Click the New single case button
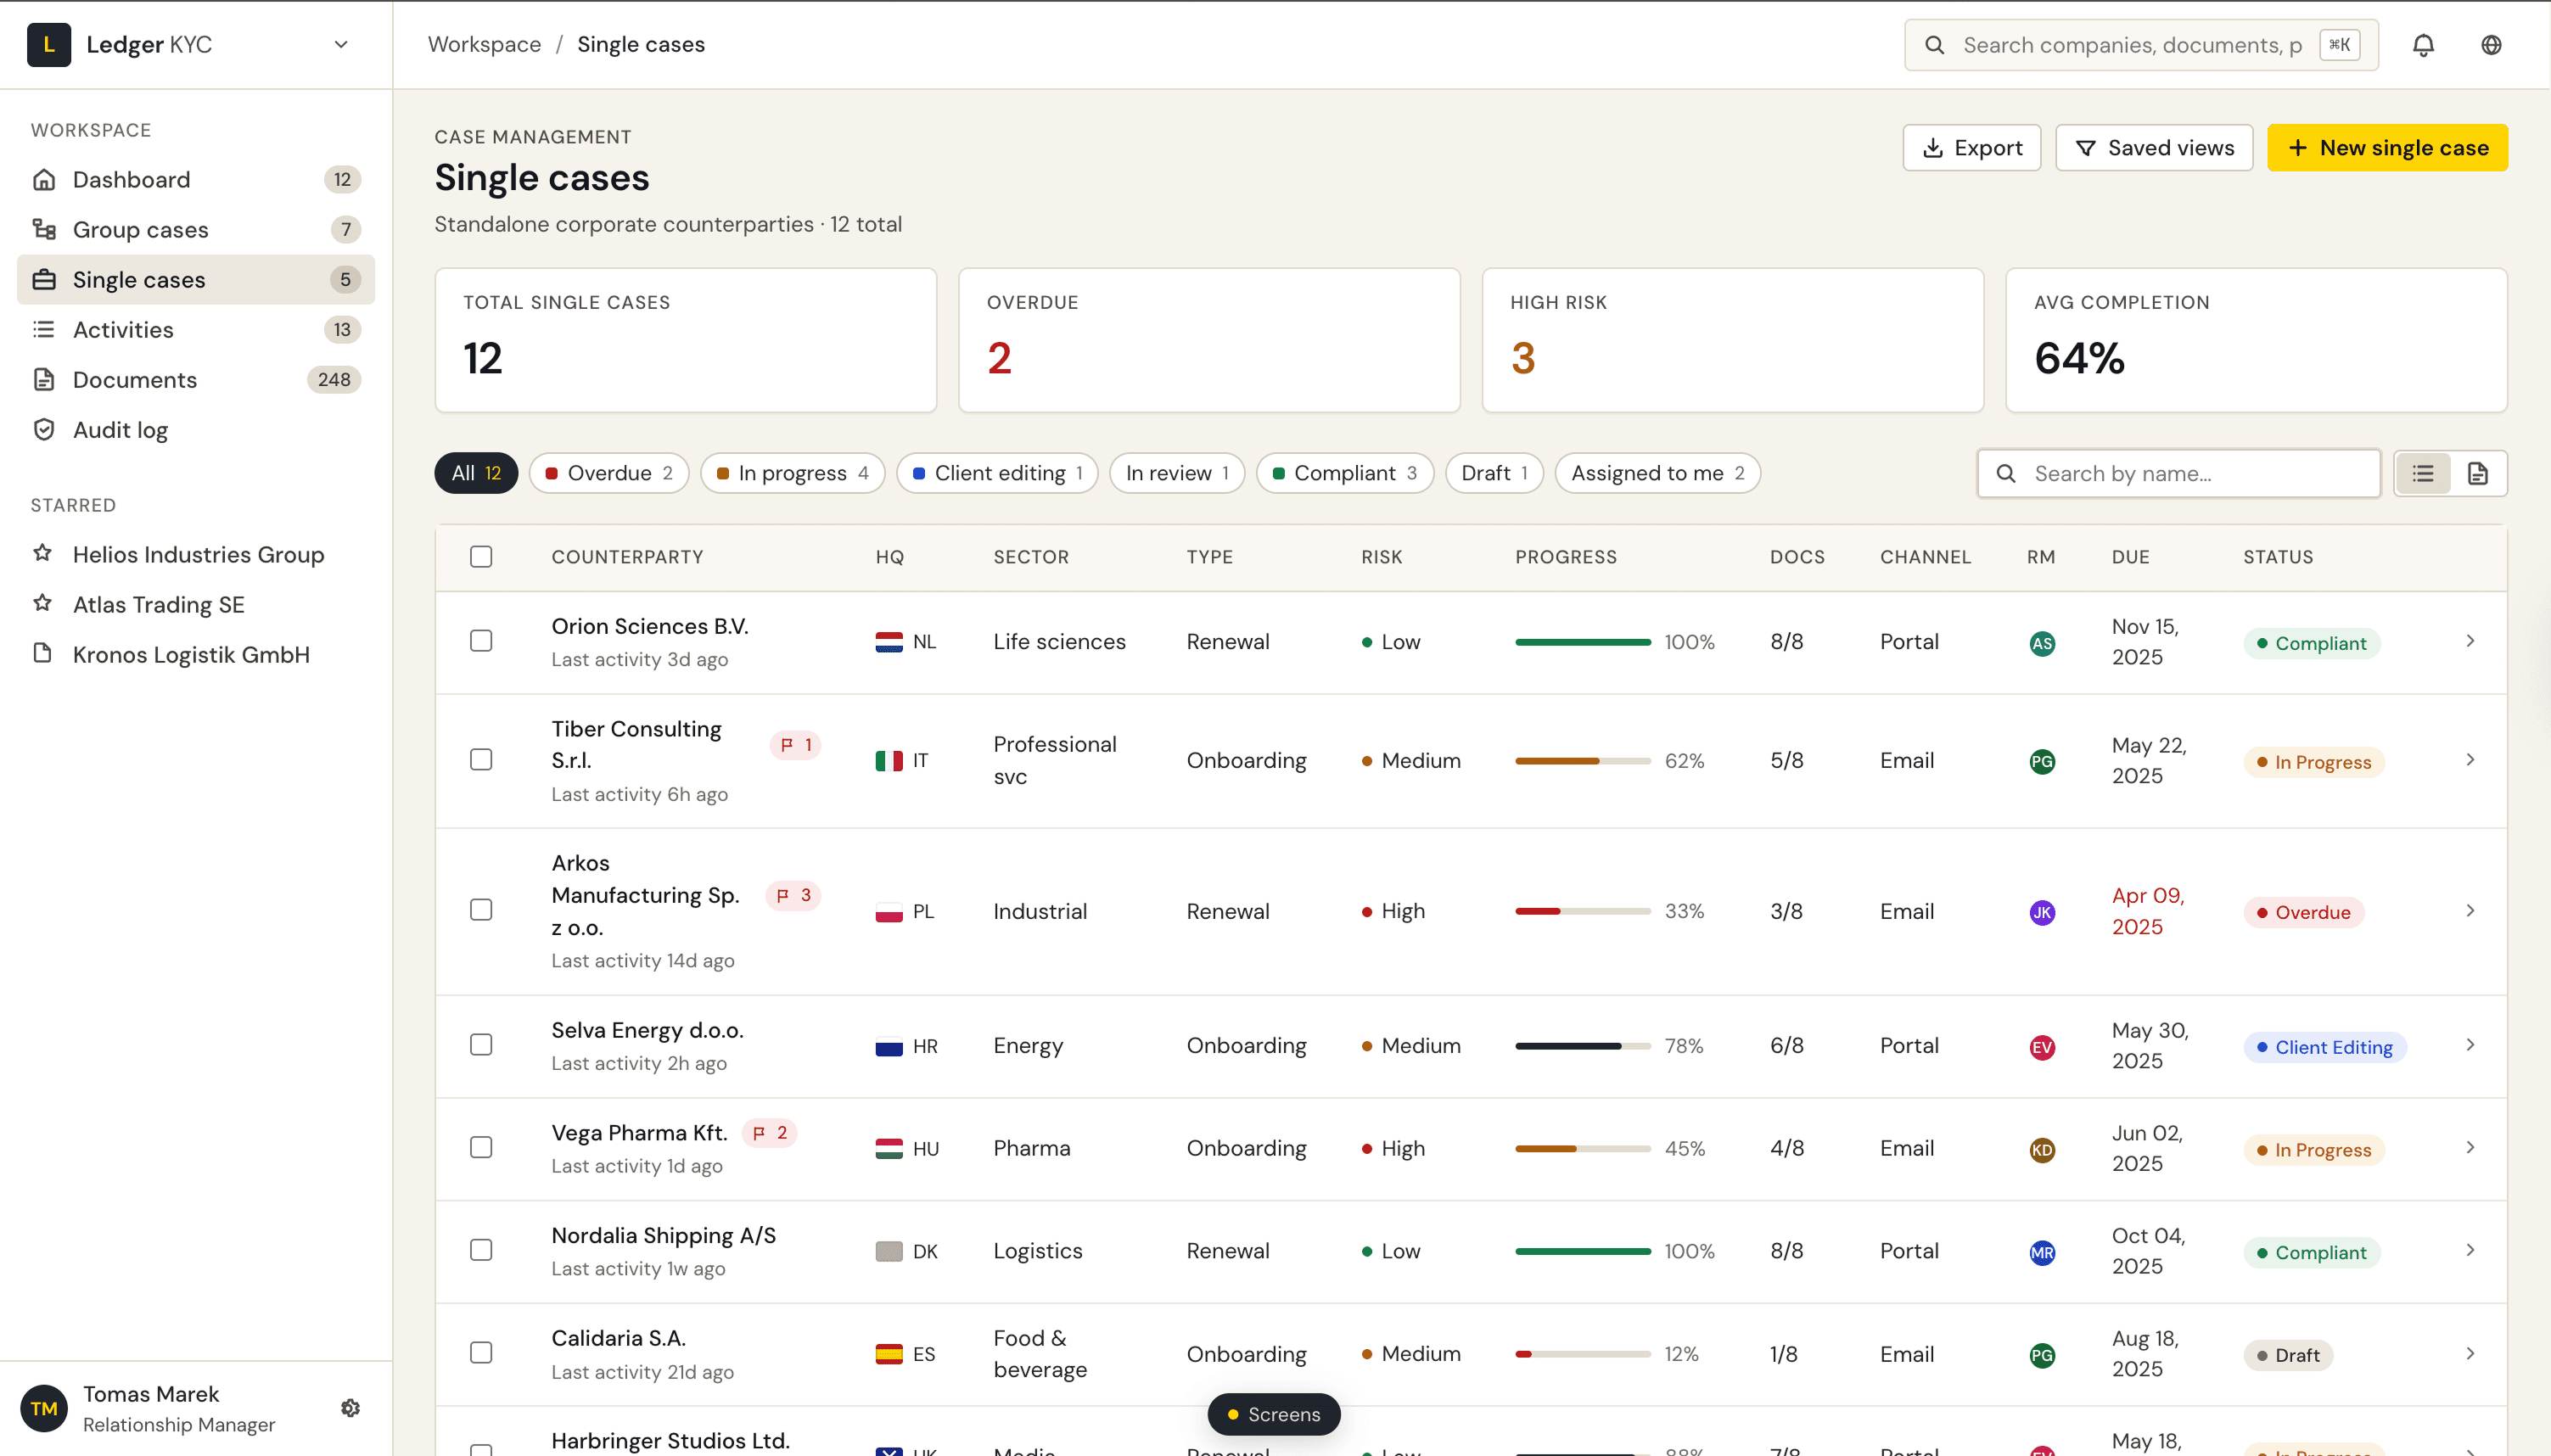 coord(2387,147)
